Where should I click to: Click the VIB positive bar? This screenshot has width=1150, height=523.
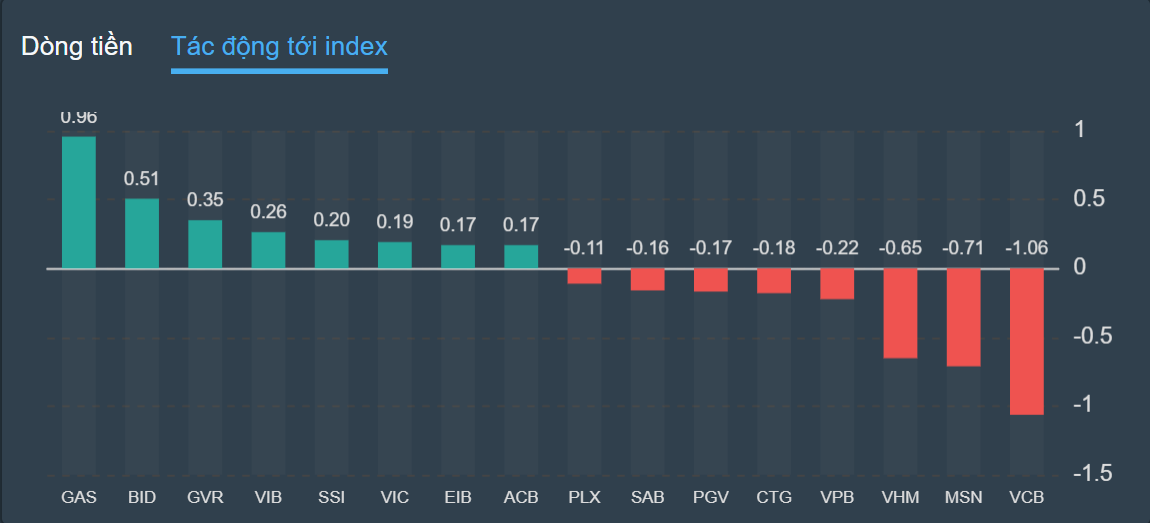click(268, 250)
